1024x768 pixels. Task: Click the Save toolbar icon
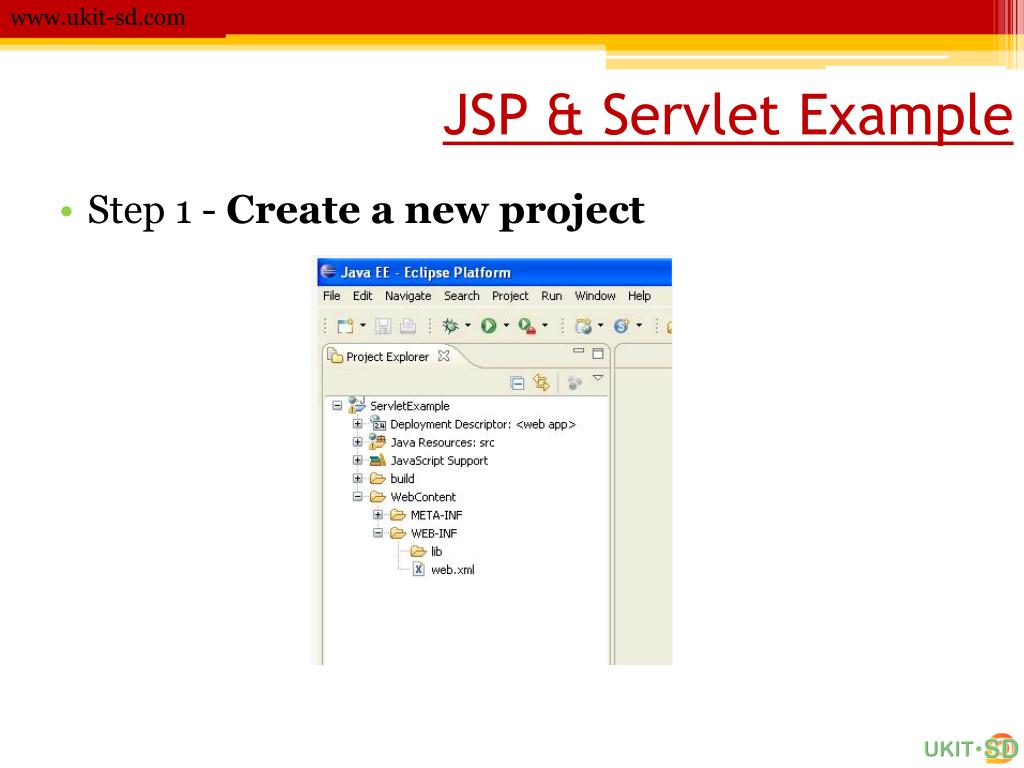(x=383, y=326)
